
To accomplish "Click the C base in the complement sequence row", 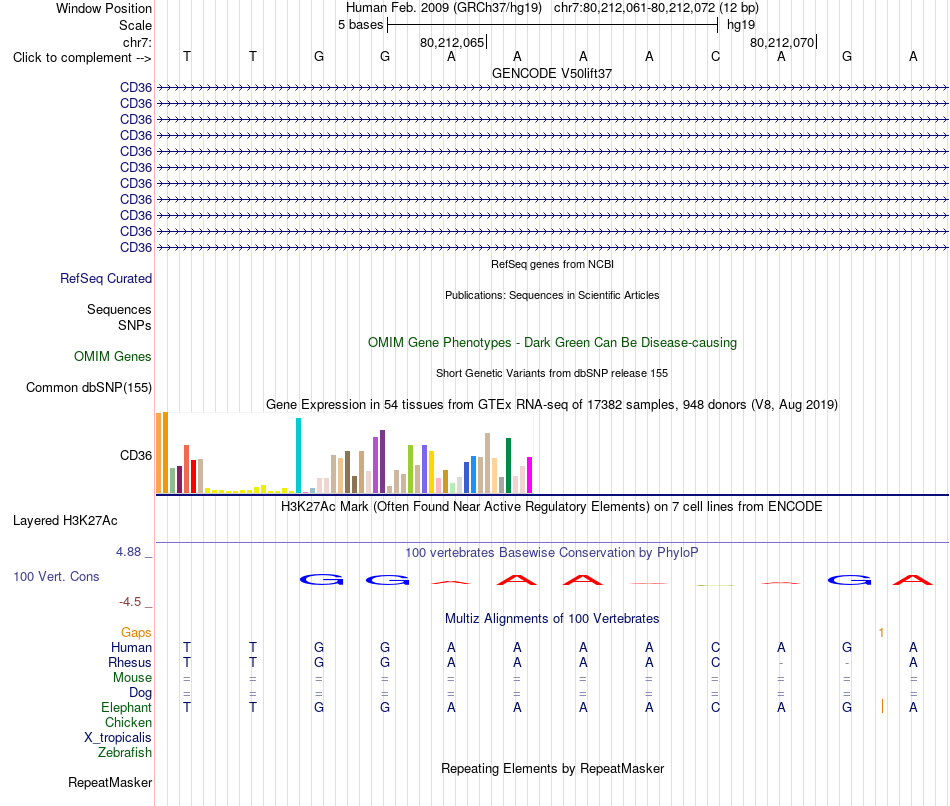I will [x=716, y=56].
